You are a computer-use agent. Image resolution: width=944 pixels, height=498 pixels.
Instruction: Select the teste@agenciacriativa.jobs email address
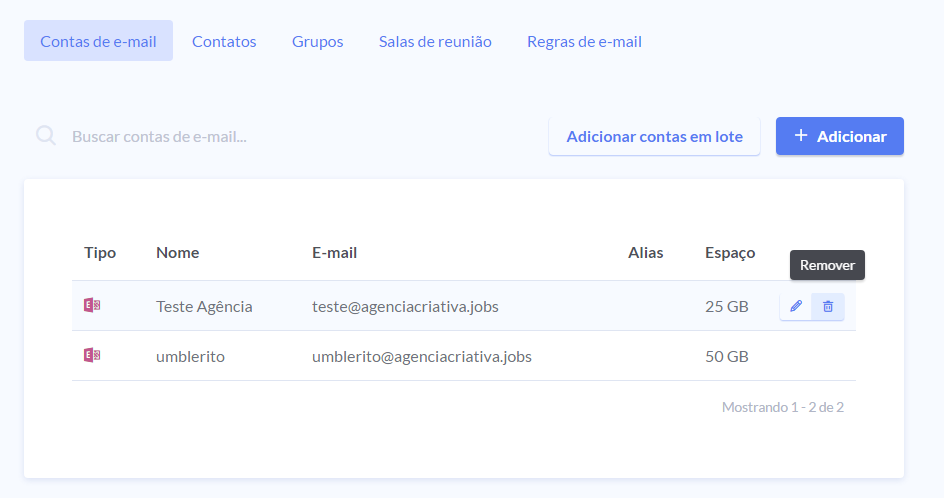[405, 306]
